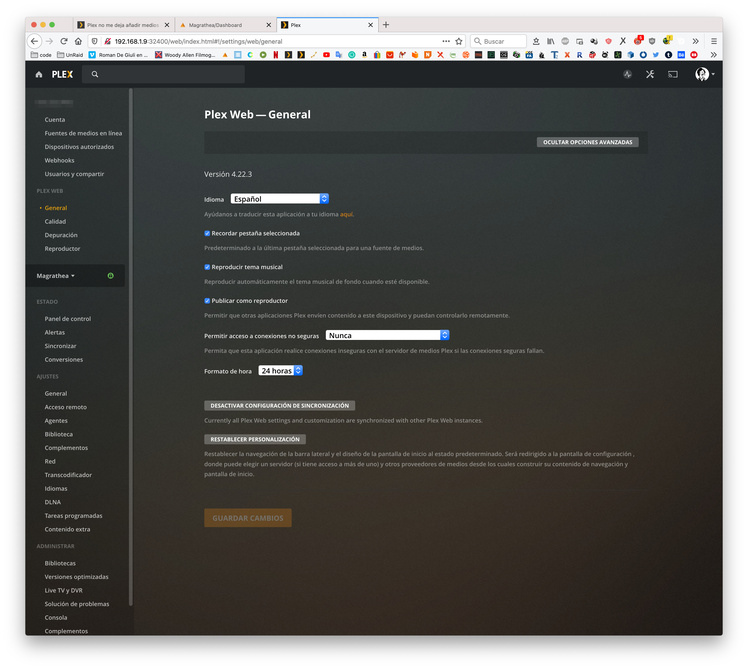Click Ocultar opciones avanzadas button
The height and width of the screenshot is (669, 748).
pos(588,142)
